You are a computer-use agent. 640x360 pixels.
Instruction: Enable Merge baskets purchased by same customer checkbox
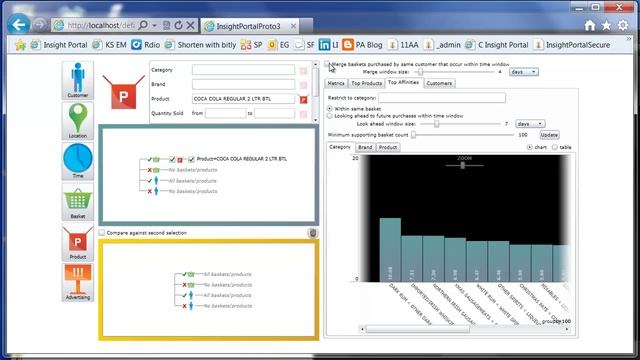click(327, 64)
